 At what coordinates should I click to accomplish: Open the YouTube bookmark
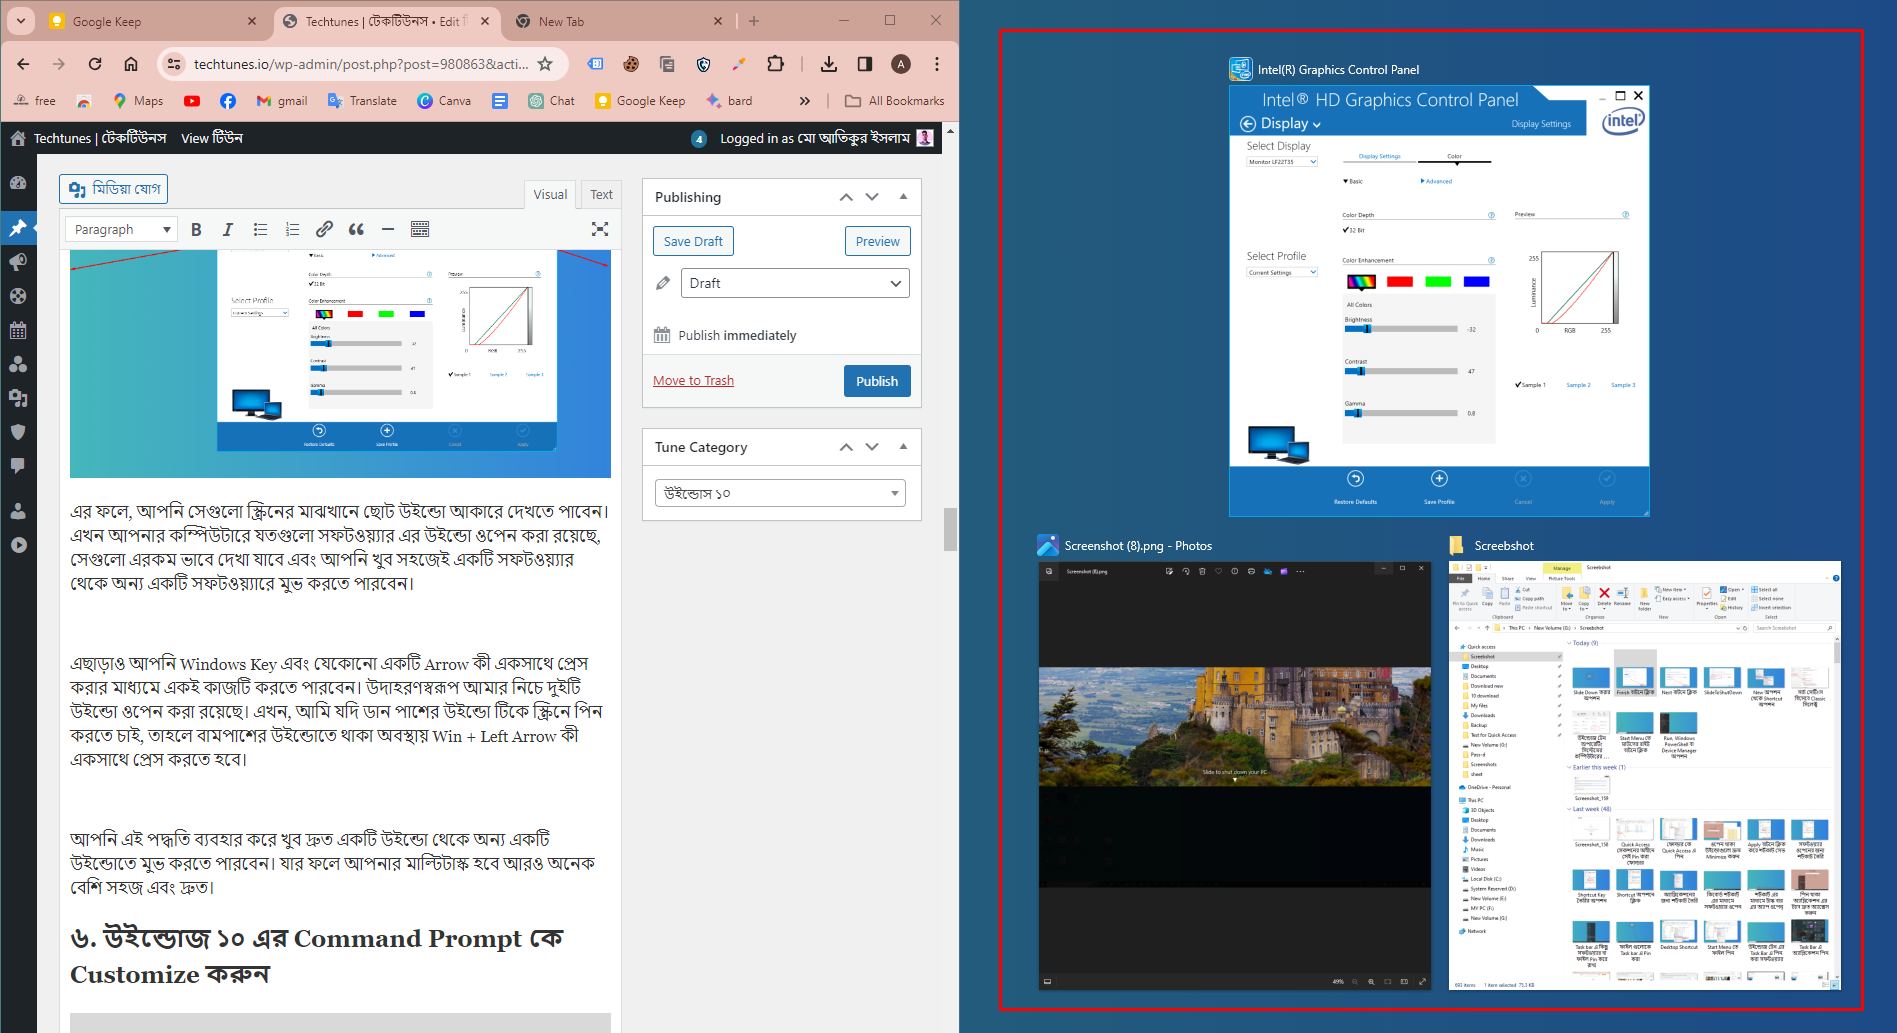pyautogui.click(x=192, y=101)
